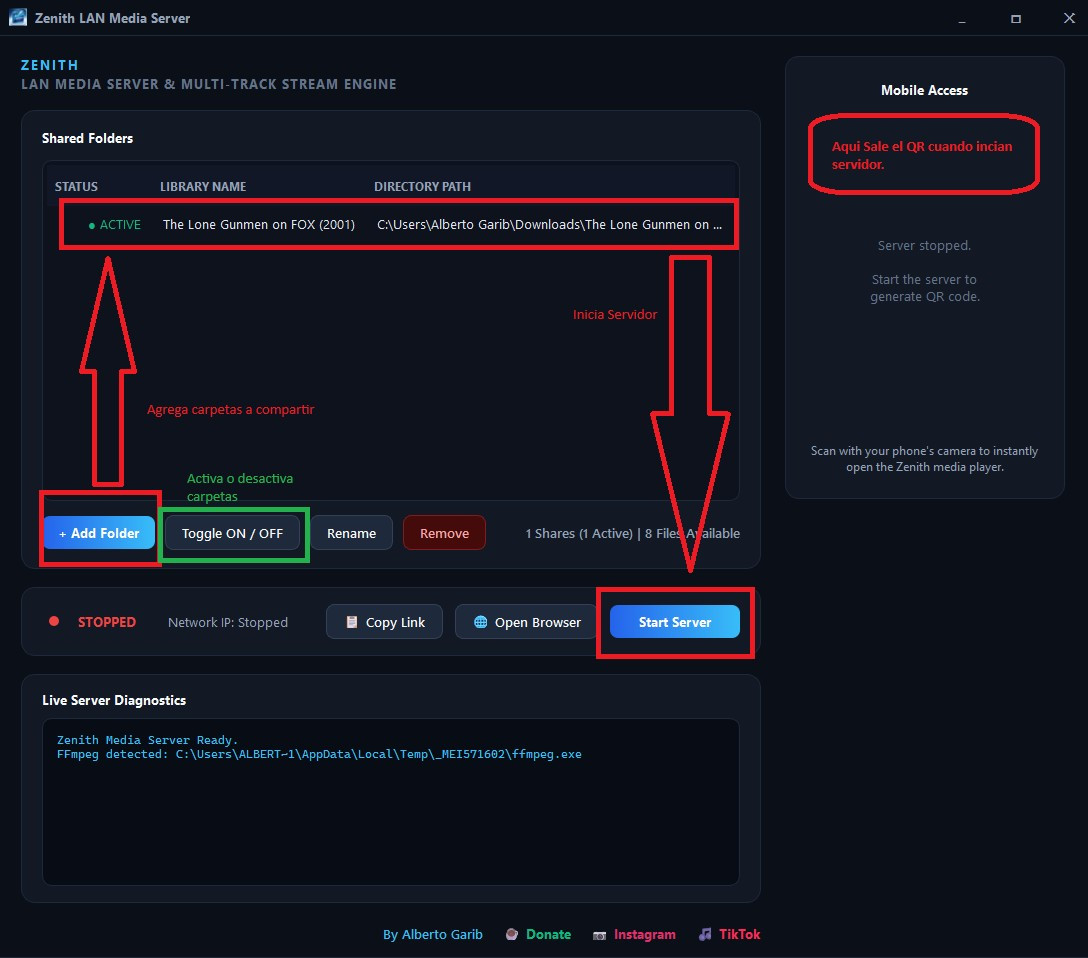Image resolution: width=1088 pixels, height=958 pixels.
Task: Click the green ACTIVE status indicator
Action: [x=114, y=225]
